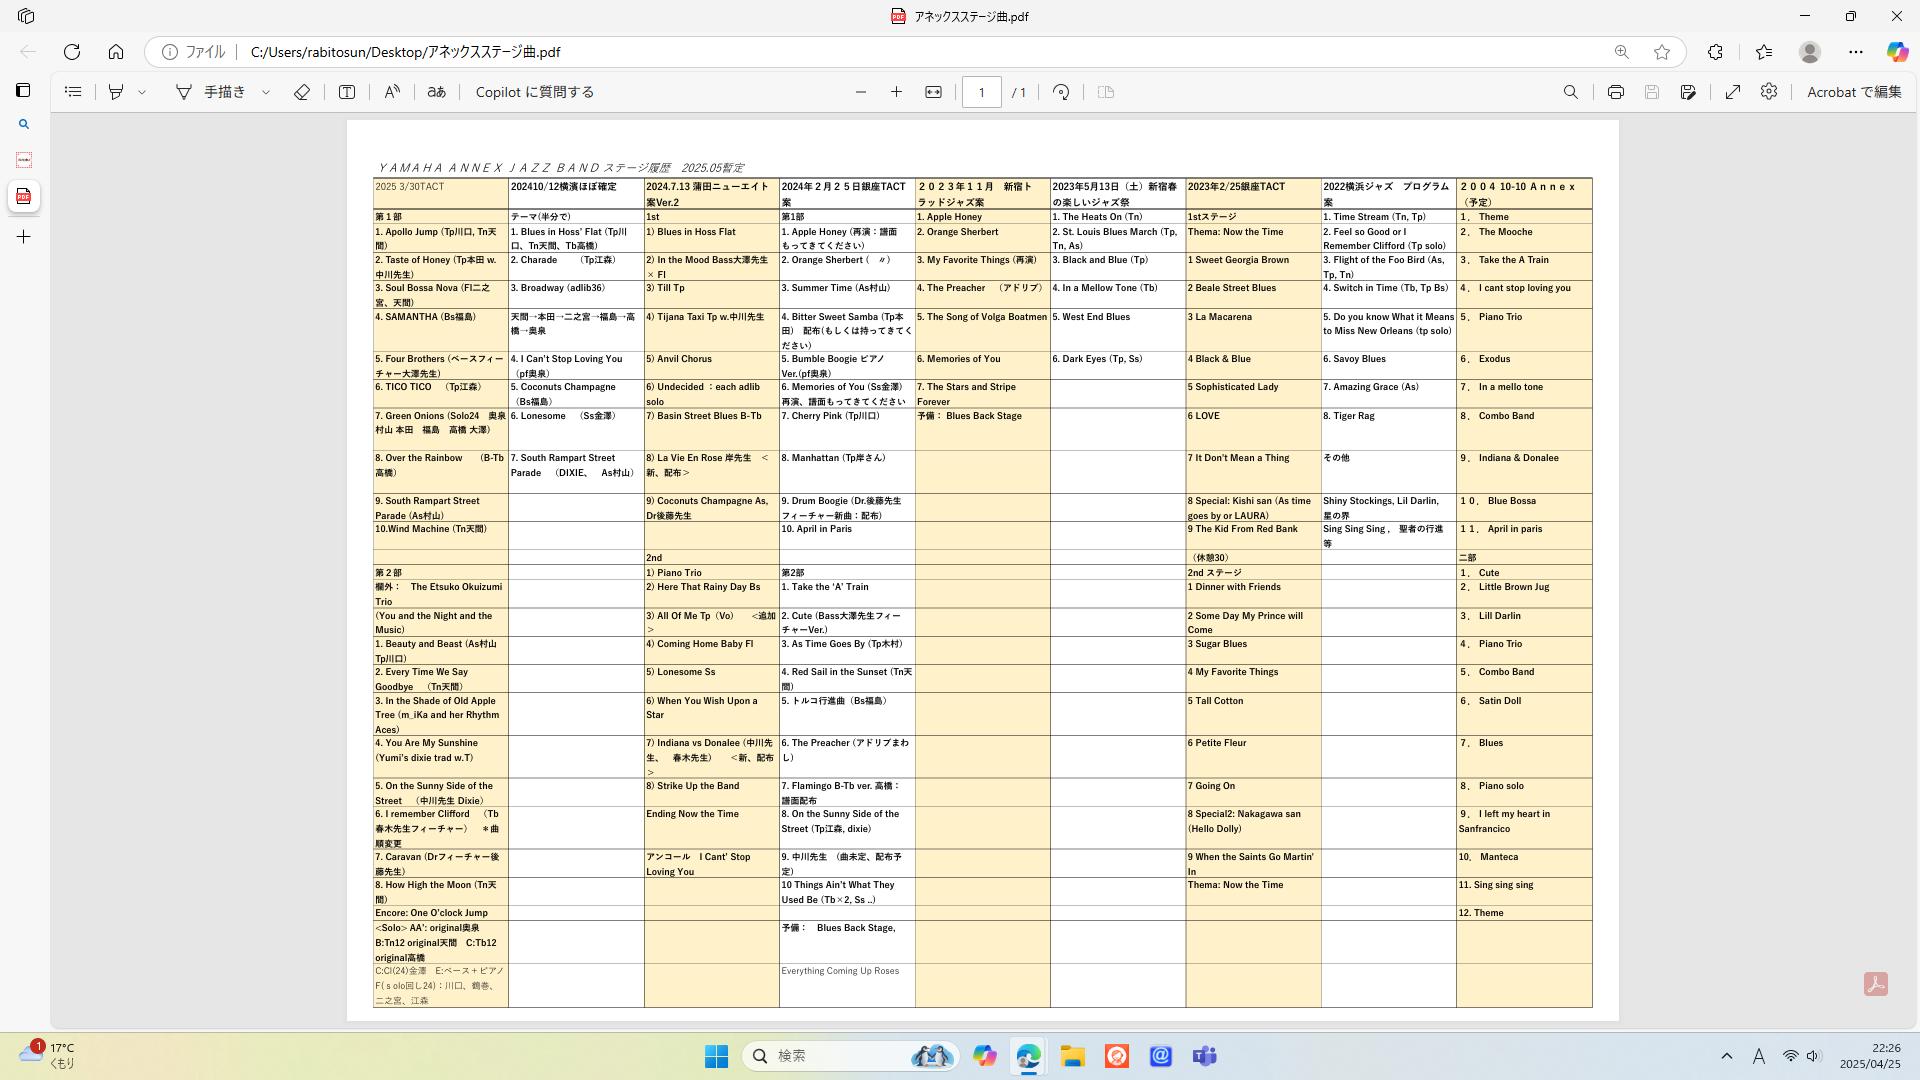Image resolution: width=1920 pixels, height=1080 pixels.
Task: Open browser Settings and more menu
Action: [1856, 52]
